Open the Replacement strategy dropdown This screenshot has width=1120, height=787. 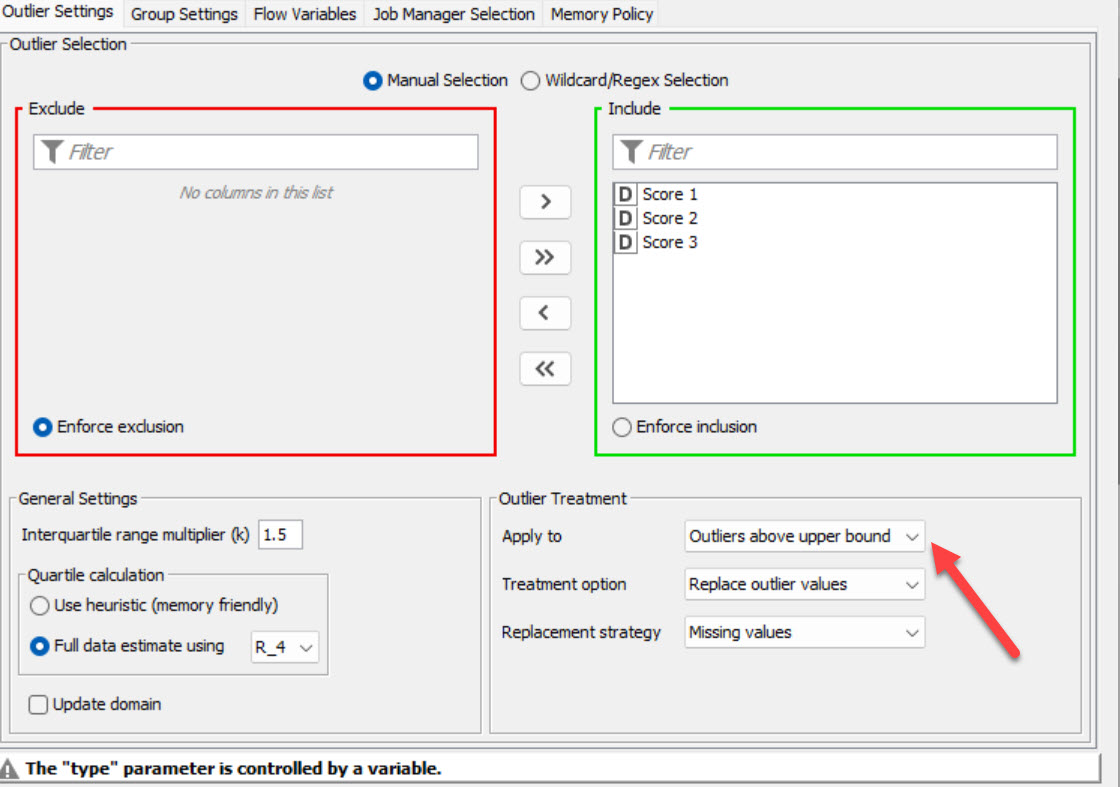click(804, 632)
